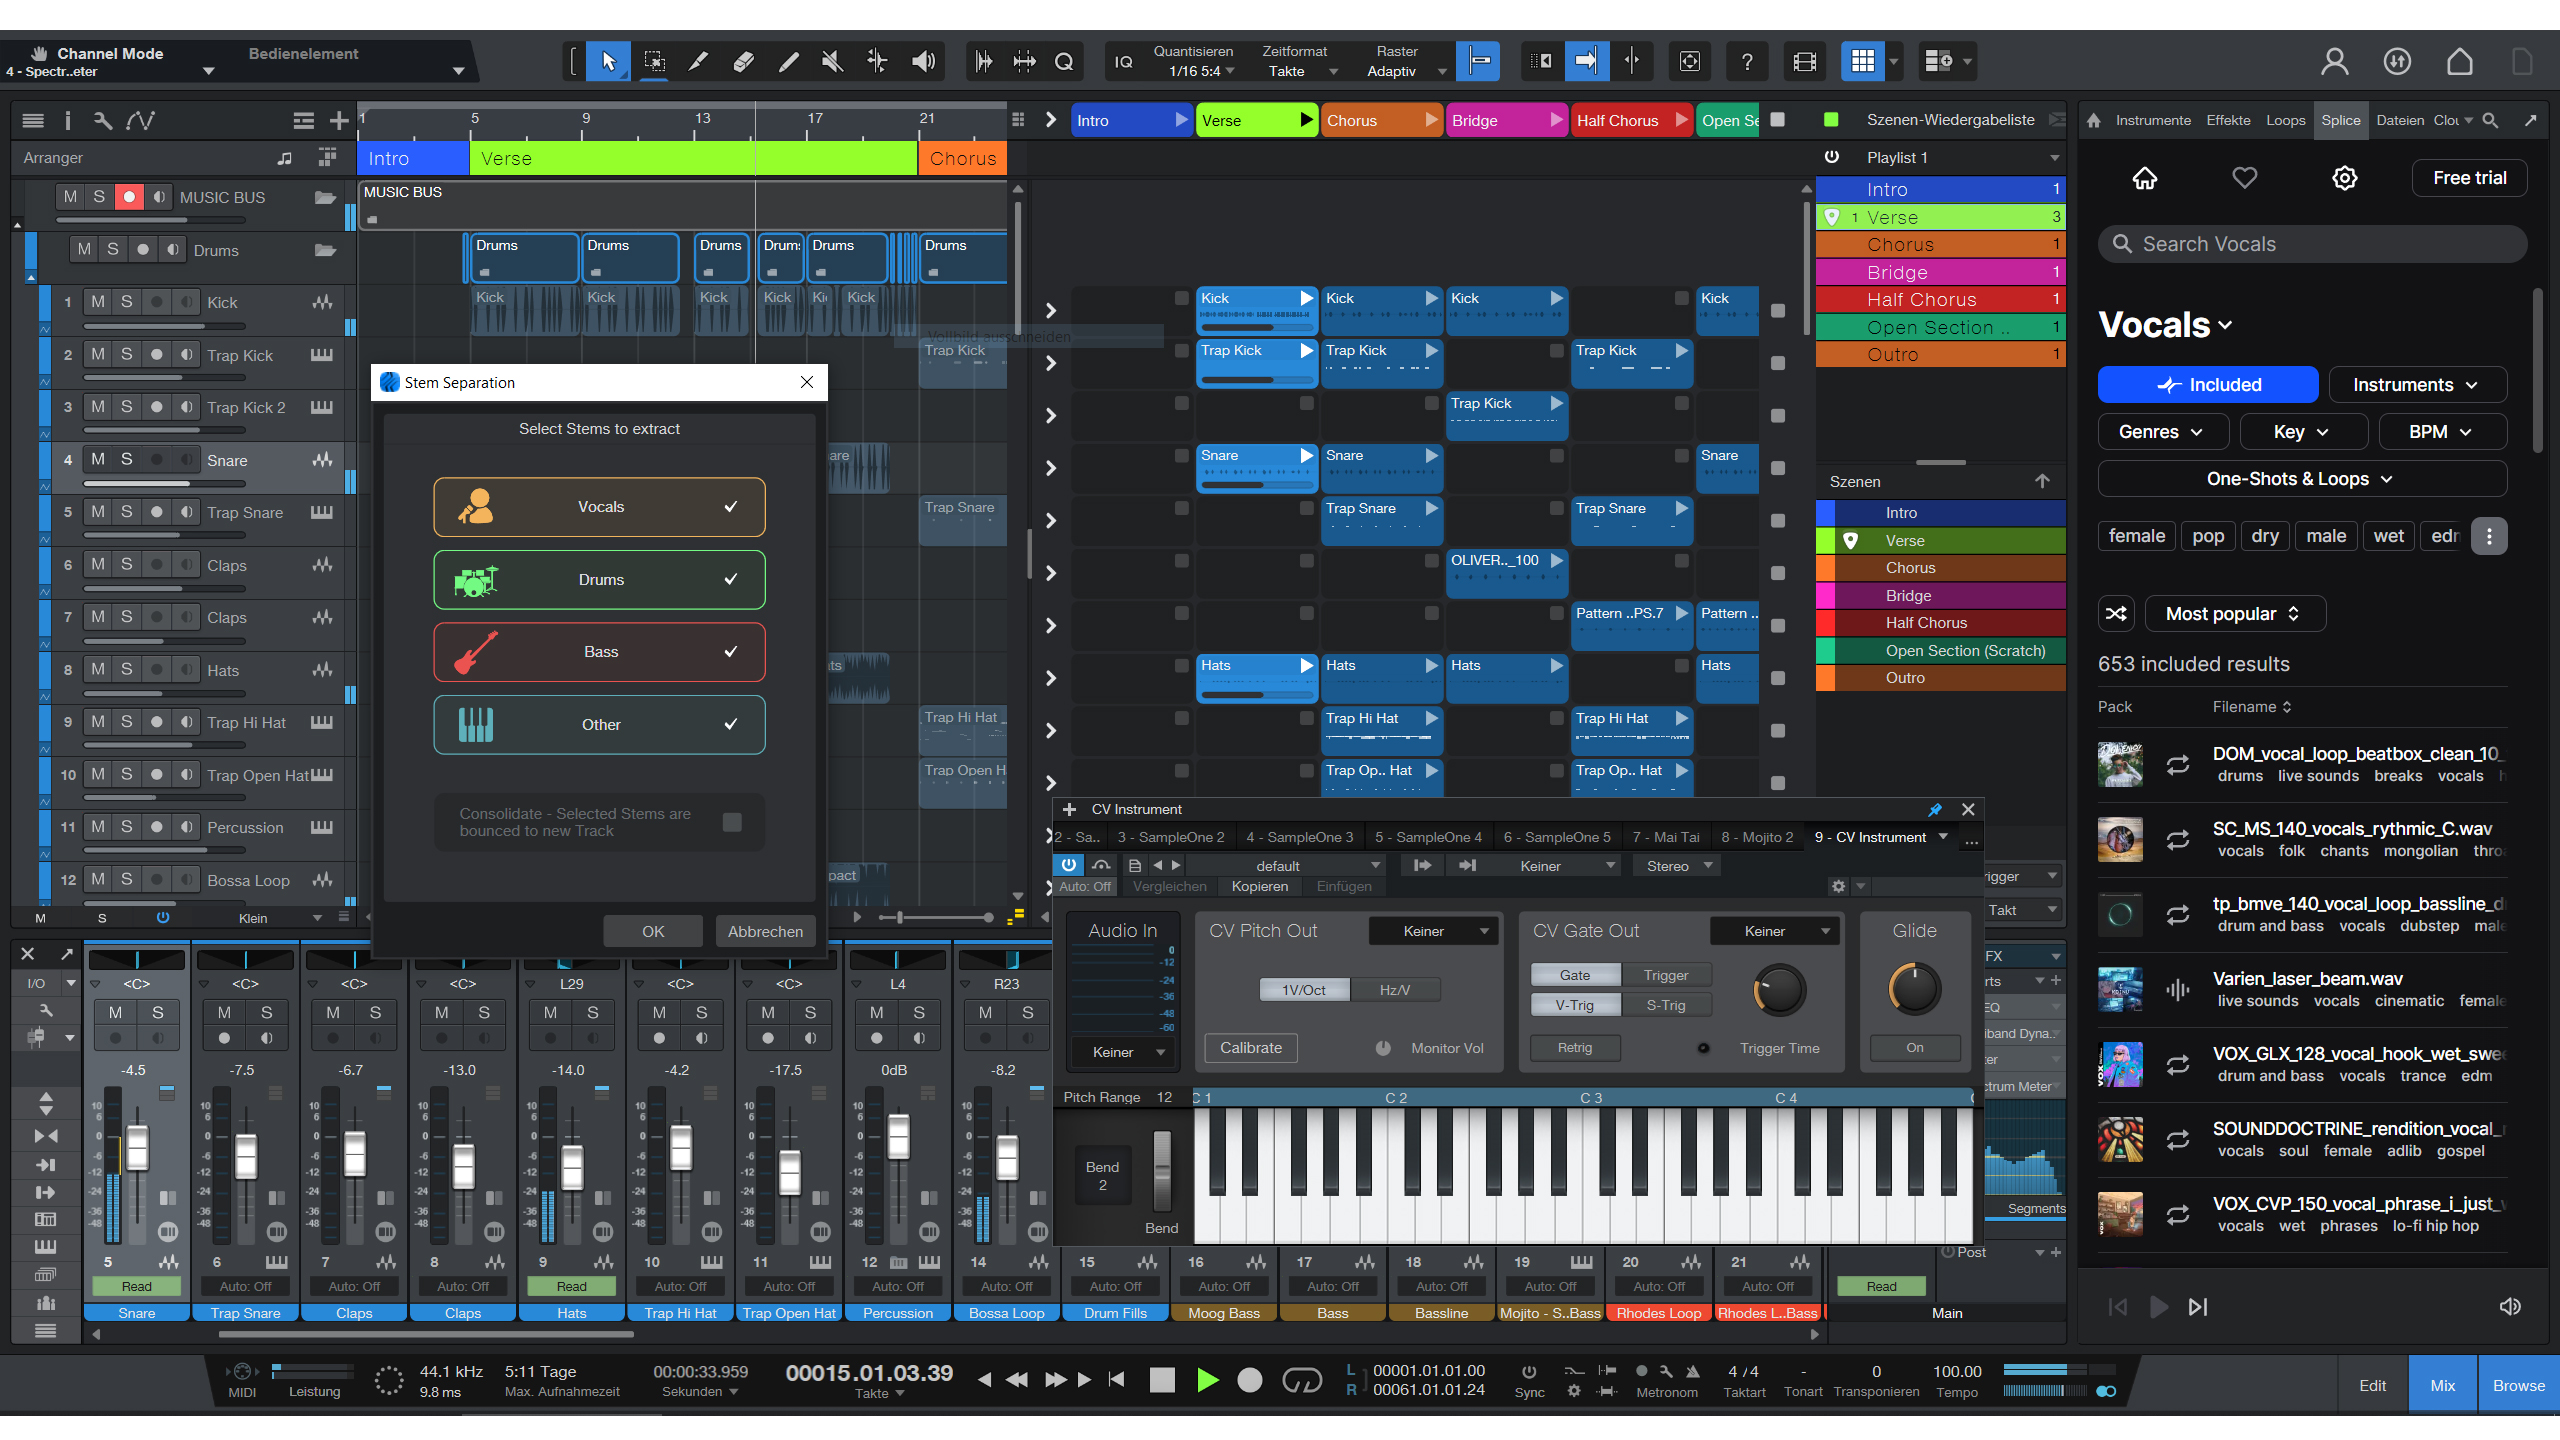
Task: Click OK in the Stem Separation dialog
Action: click(653, 930)
